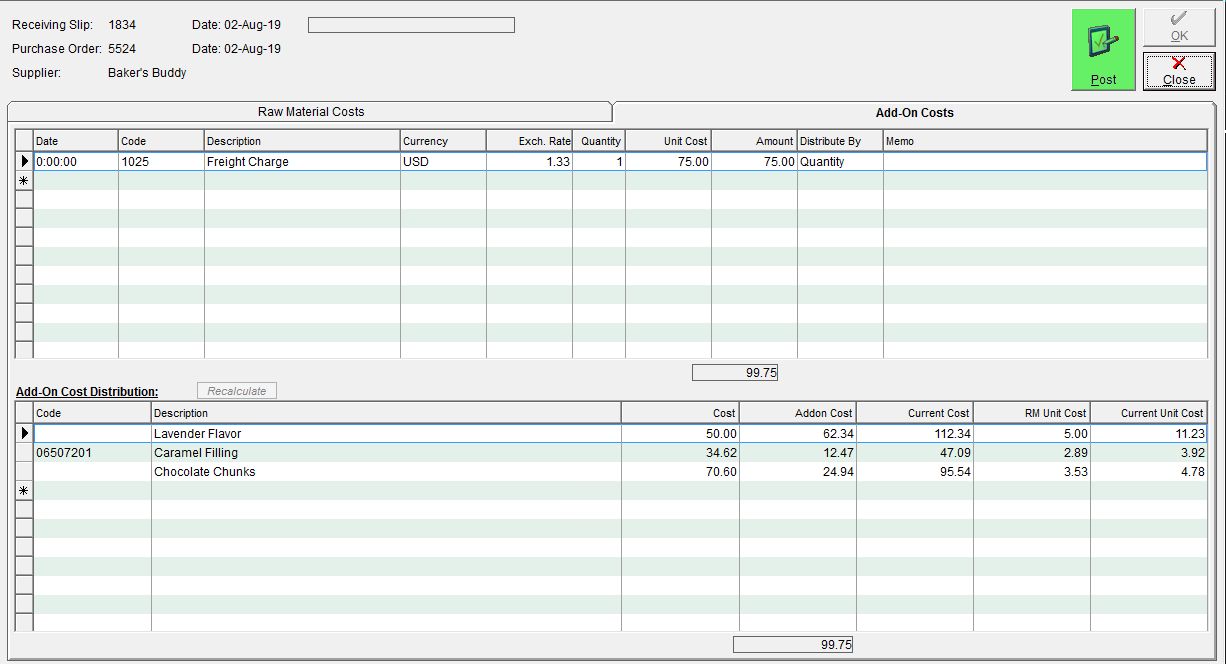Click the Distribute By cell showing Quantity

(x=840, y=161)
